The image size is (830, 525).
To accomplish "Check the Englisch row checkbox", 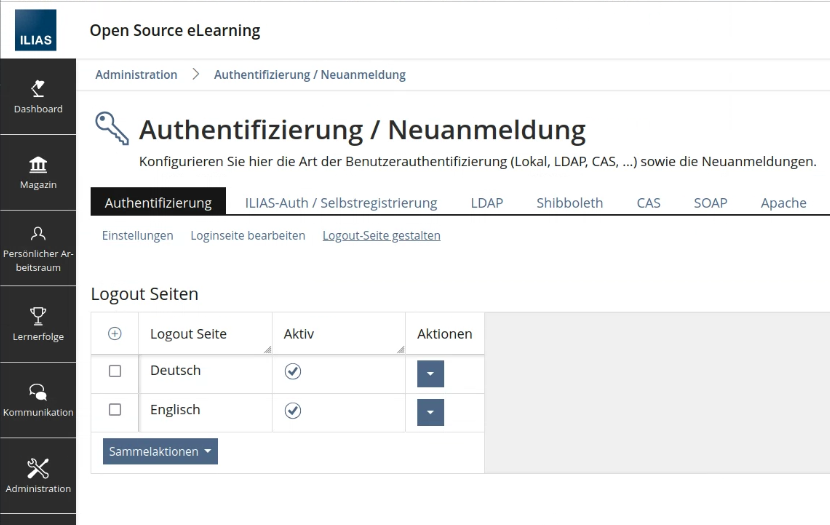I will tap(114, 410).
